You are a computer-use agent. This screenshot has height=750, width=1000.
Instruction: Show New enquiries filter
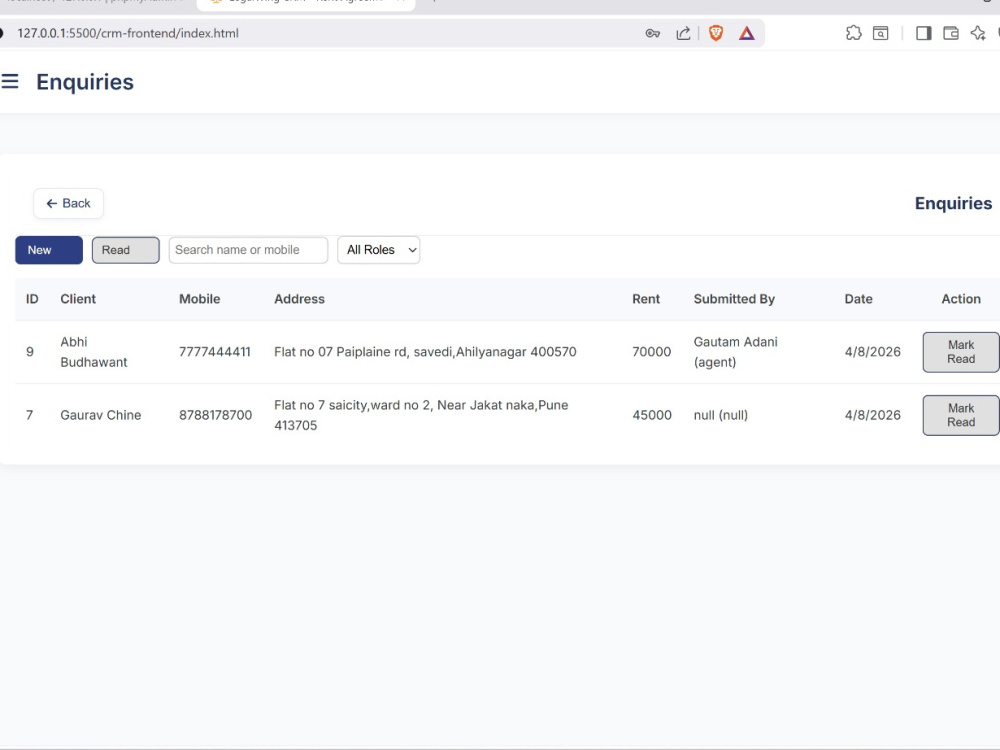pyautogui.click(x=49, y=250)
